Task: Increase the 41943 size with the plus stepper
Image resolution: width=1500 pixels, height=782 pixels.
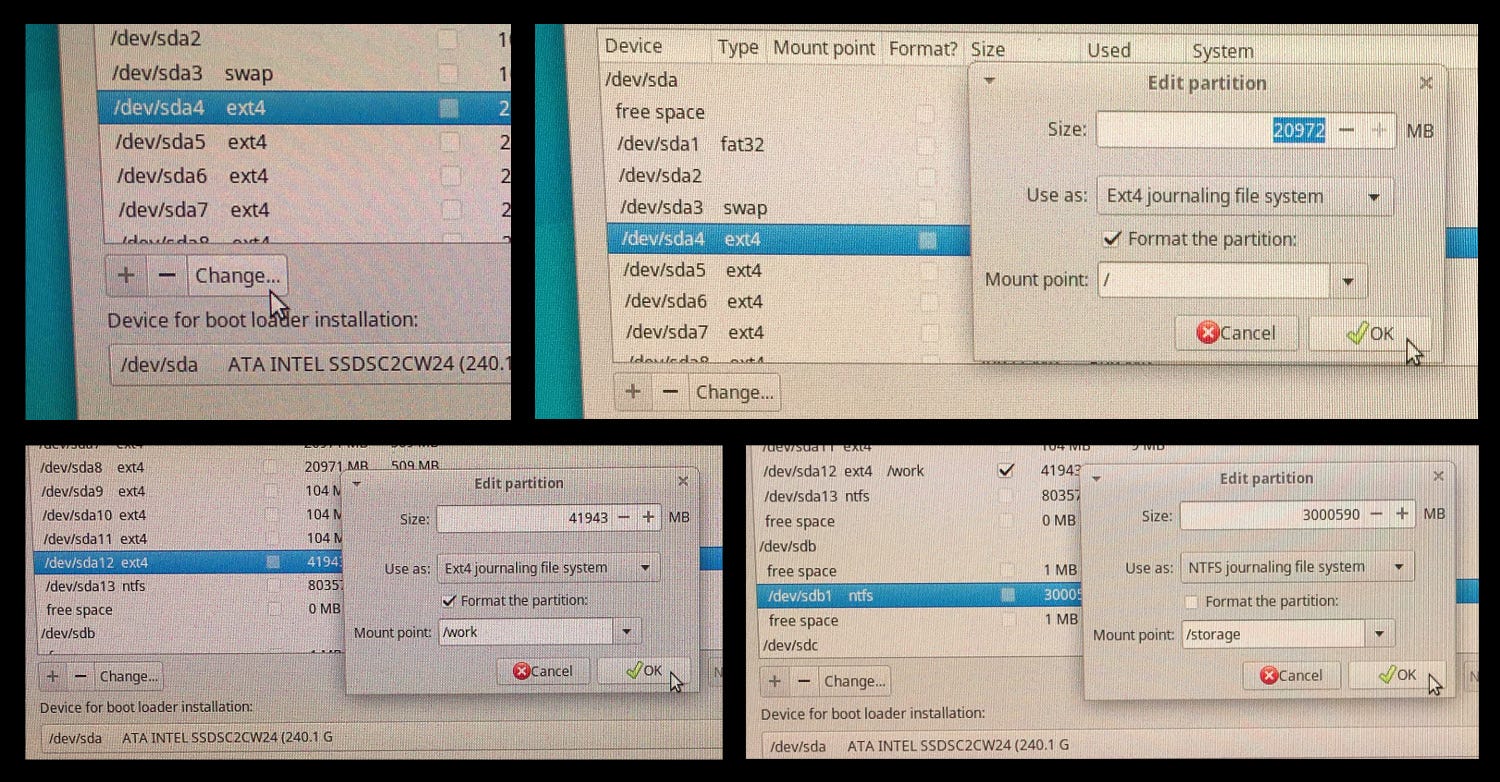Action: (648, 517)
